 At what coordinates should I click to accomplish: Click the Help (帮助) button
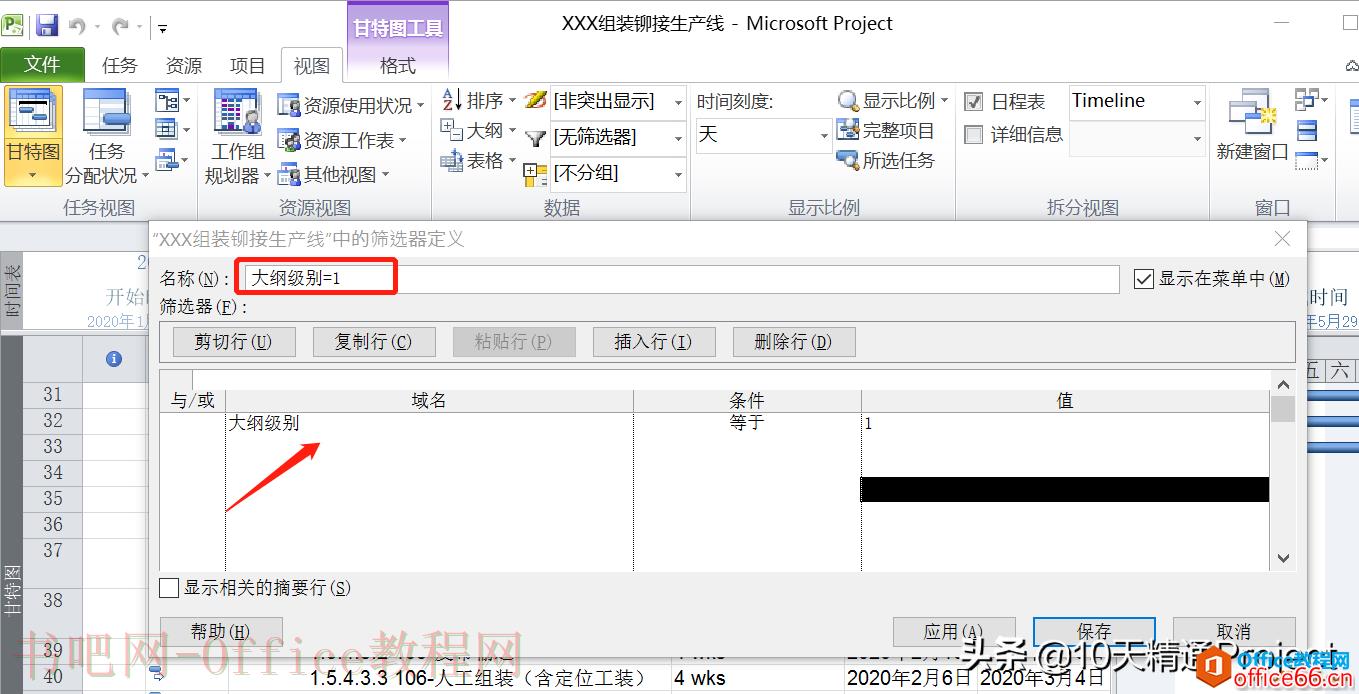click(221, 632)
